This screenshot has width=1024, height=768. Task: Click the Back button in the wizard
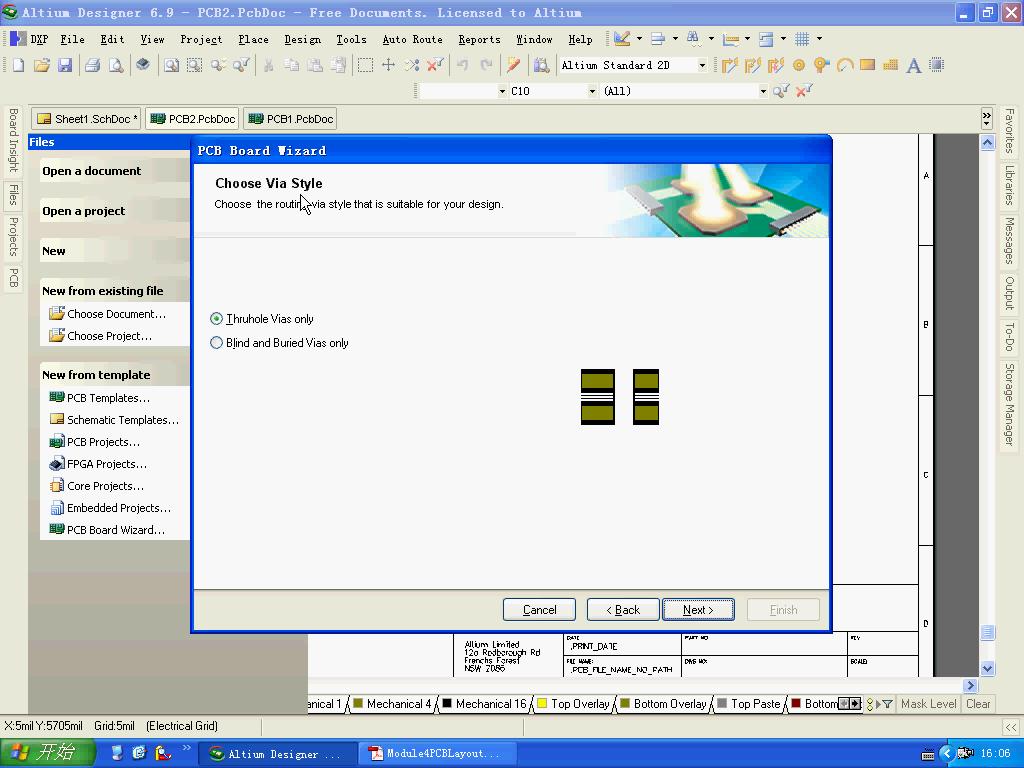pyautogui.click(x=623, y=609)
